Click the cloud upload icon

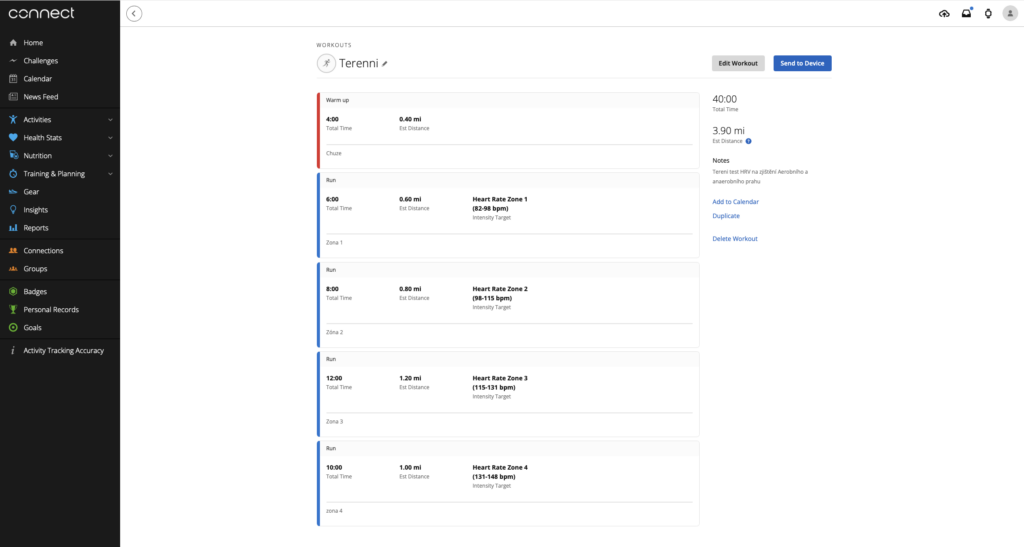click(944, 13)
